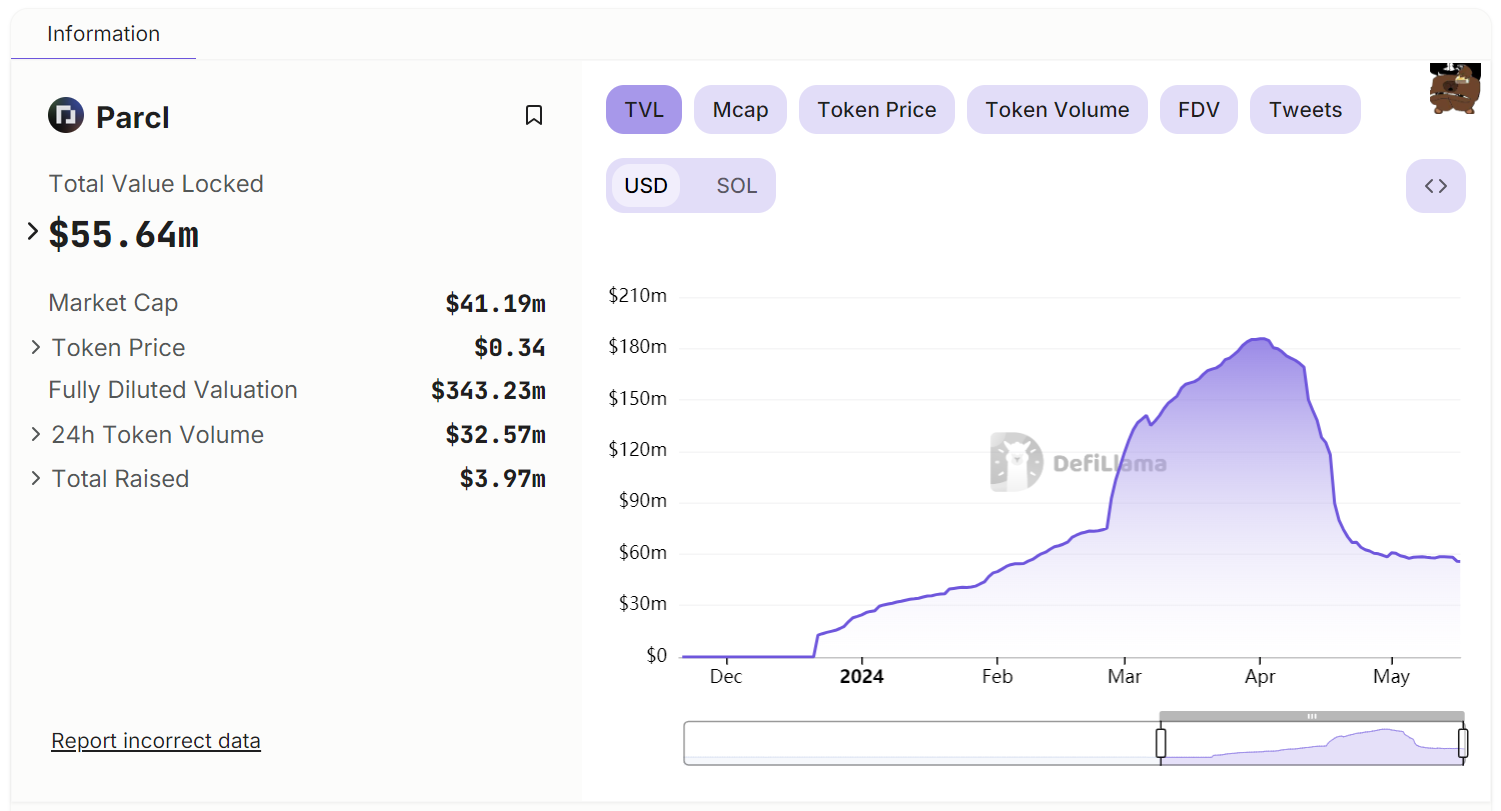Bookmark the Parcl protocol
This screenshot has width=1501, height=811.
coord(534,116)
